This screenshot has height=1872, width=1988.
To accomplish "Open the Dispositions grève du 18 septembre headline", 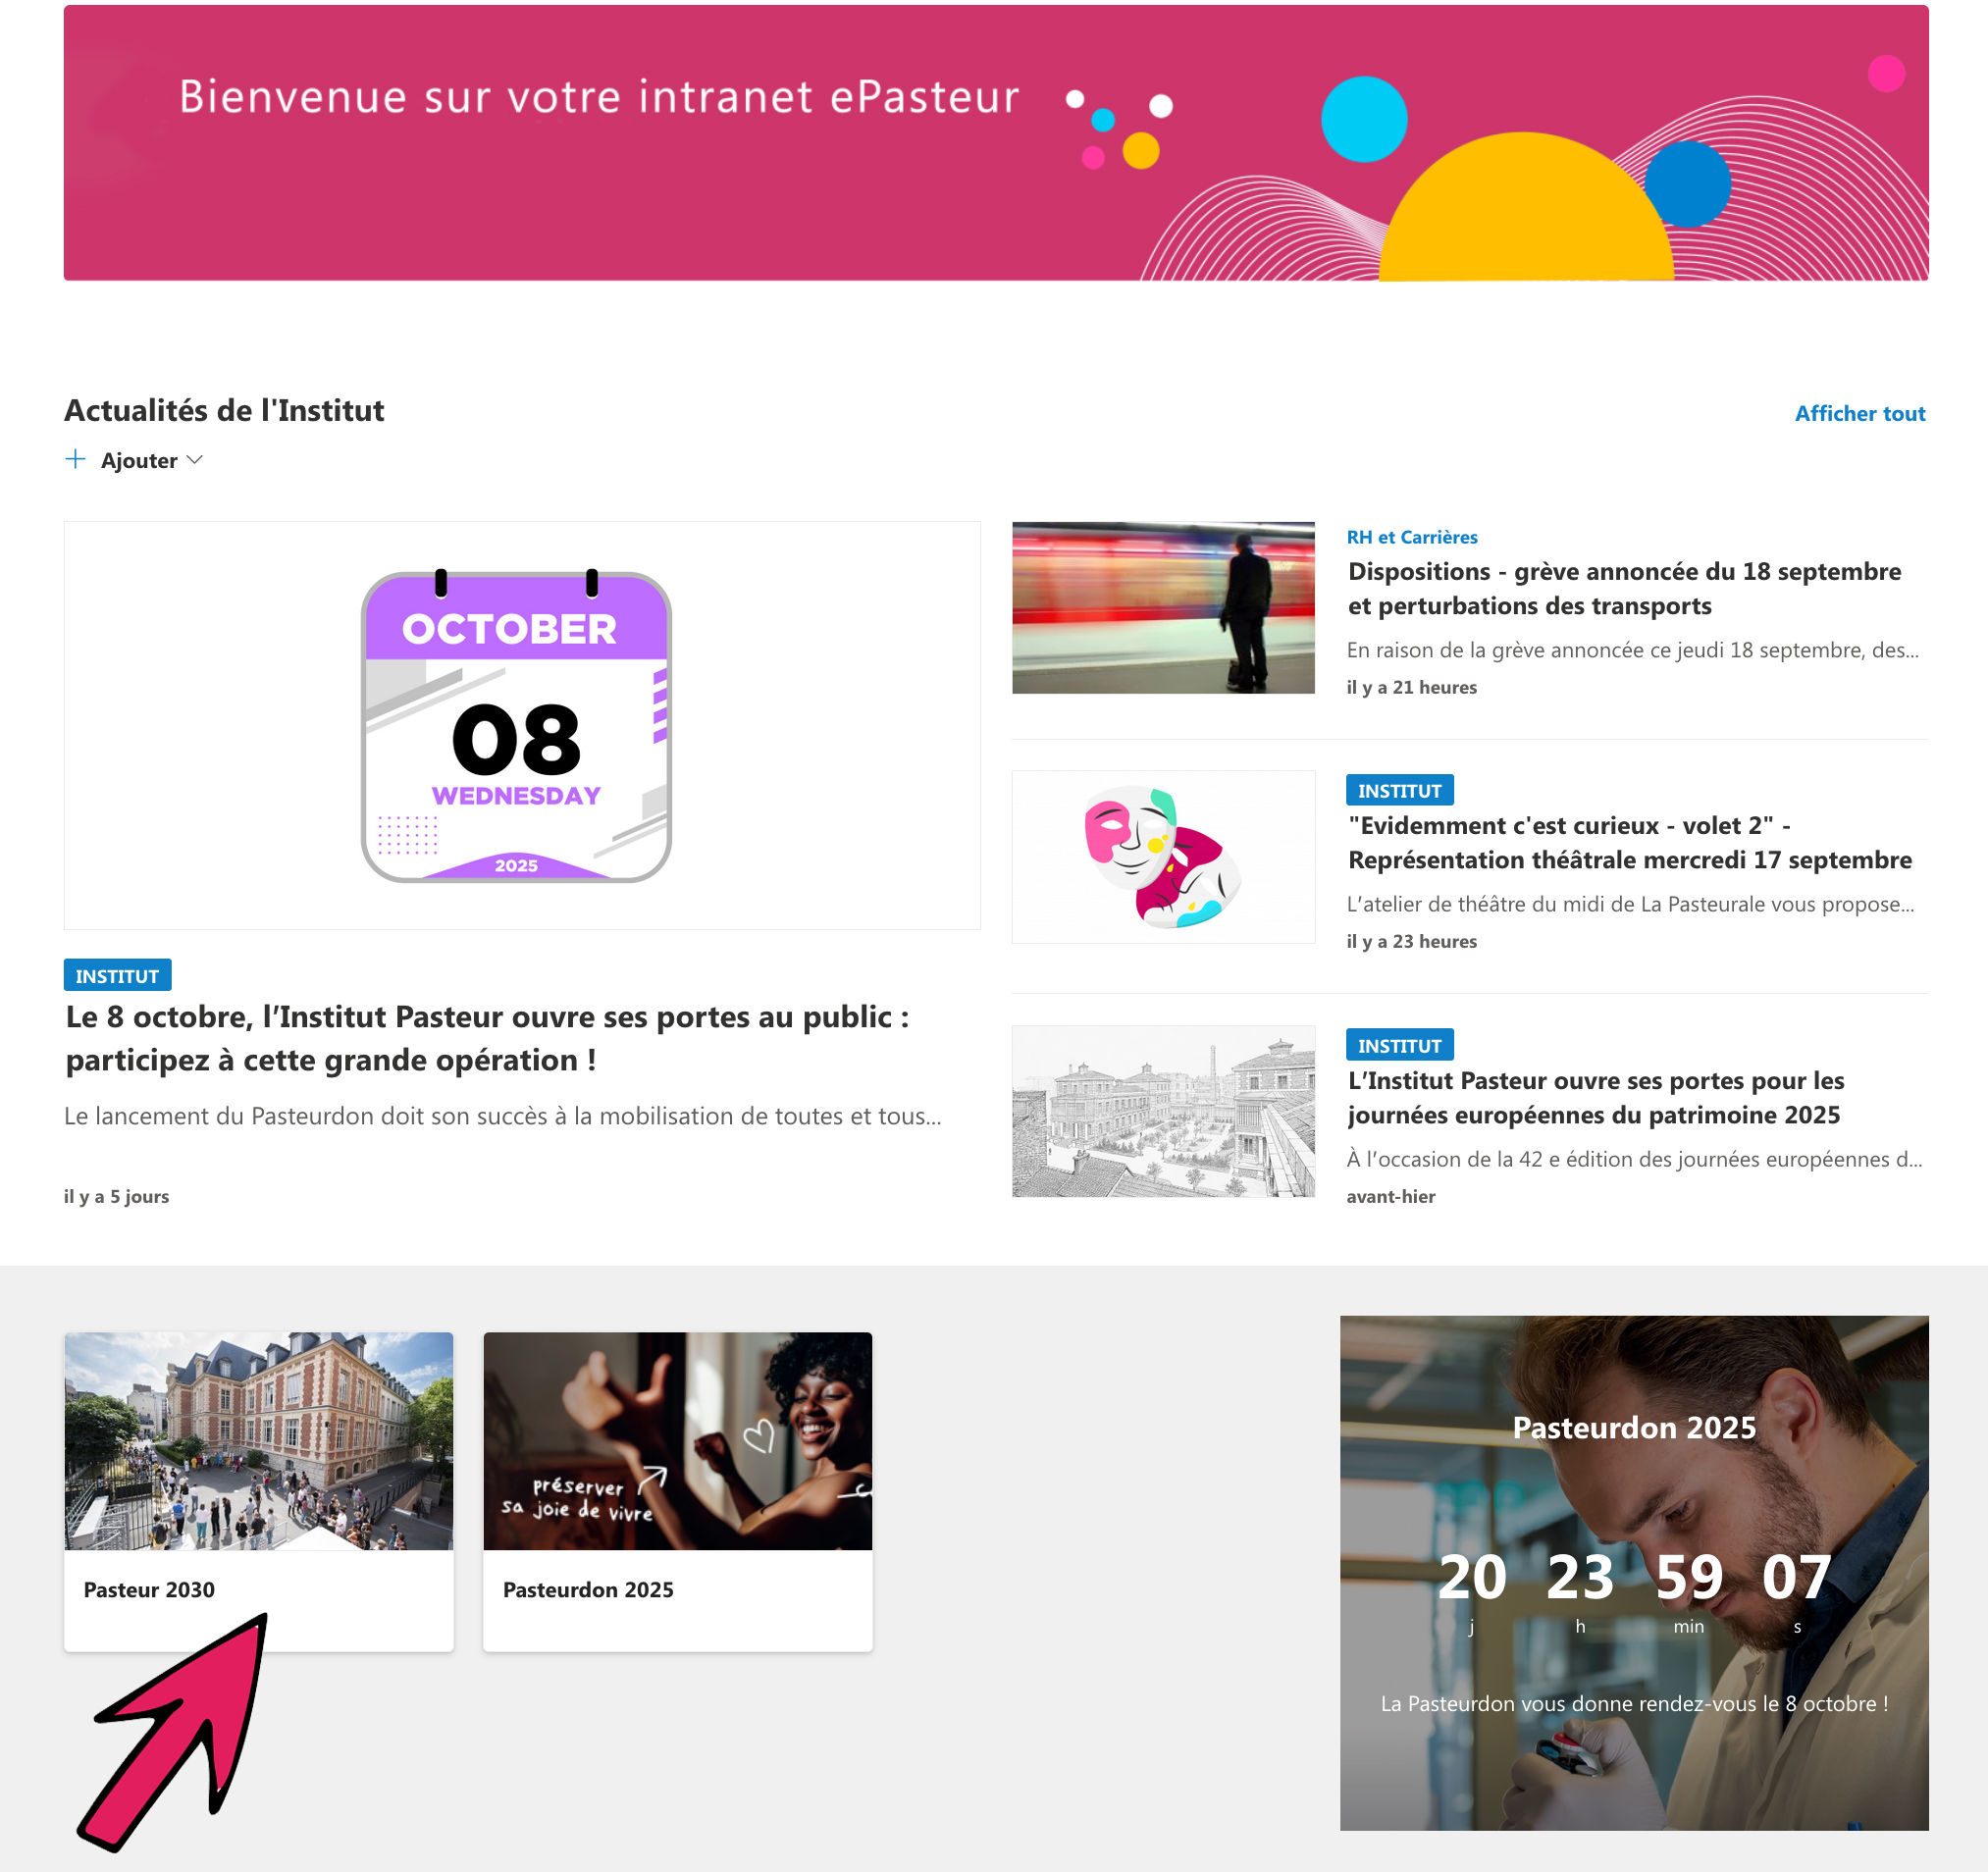I will point(1624,588).
